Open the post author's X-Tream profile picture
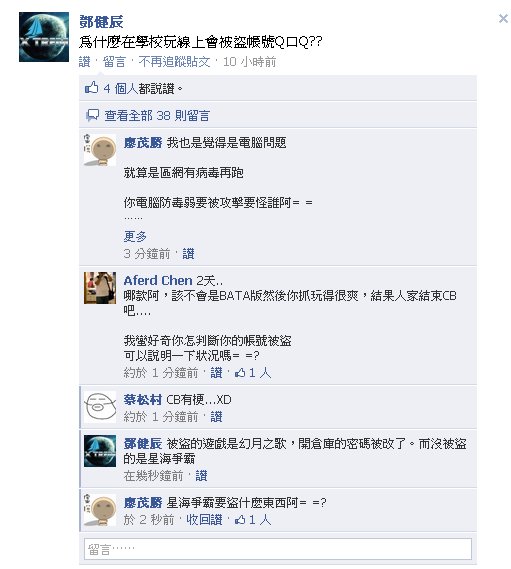This screenshot has height=569, width=511. pos(44,37)
